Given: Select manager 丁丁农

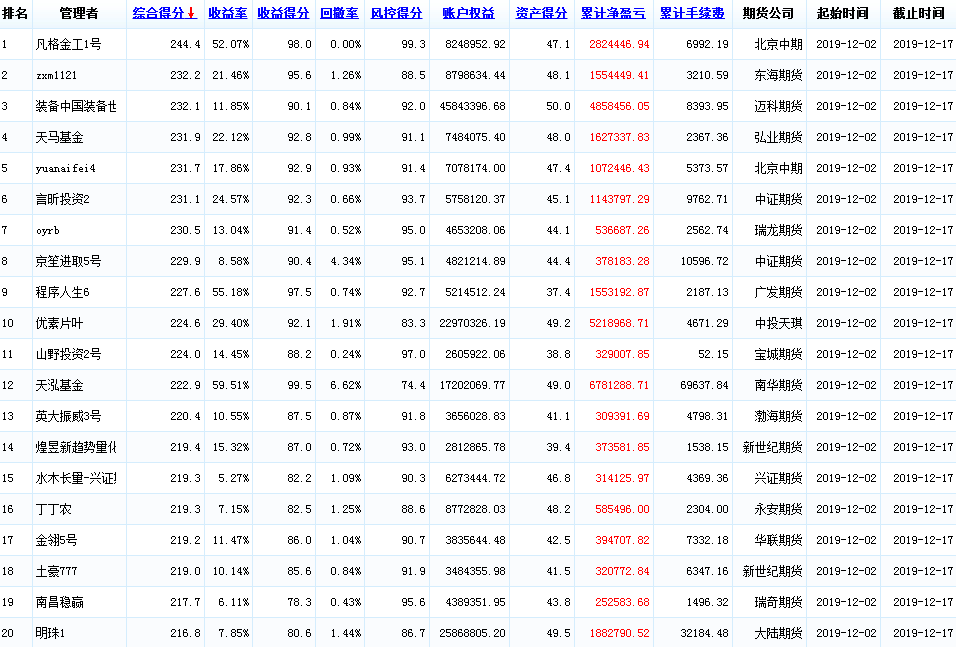Looking at the screenshot, I should coord(54,509).
